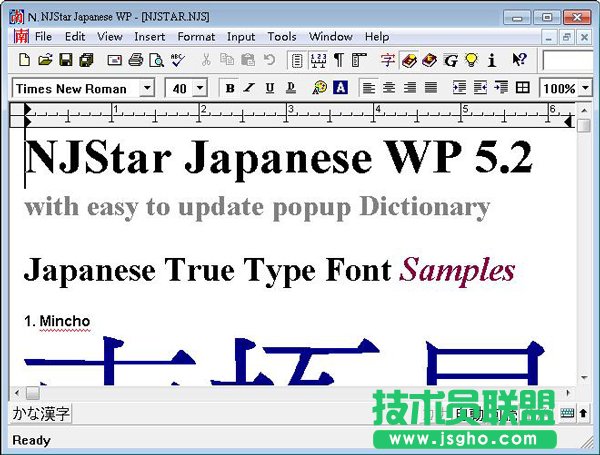Open a file with the folder icon
This screenshot has width=600, height=455.
tap(45, 61)
